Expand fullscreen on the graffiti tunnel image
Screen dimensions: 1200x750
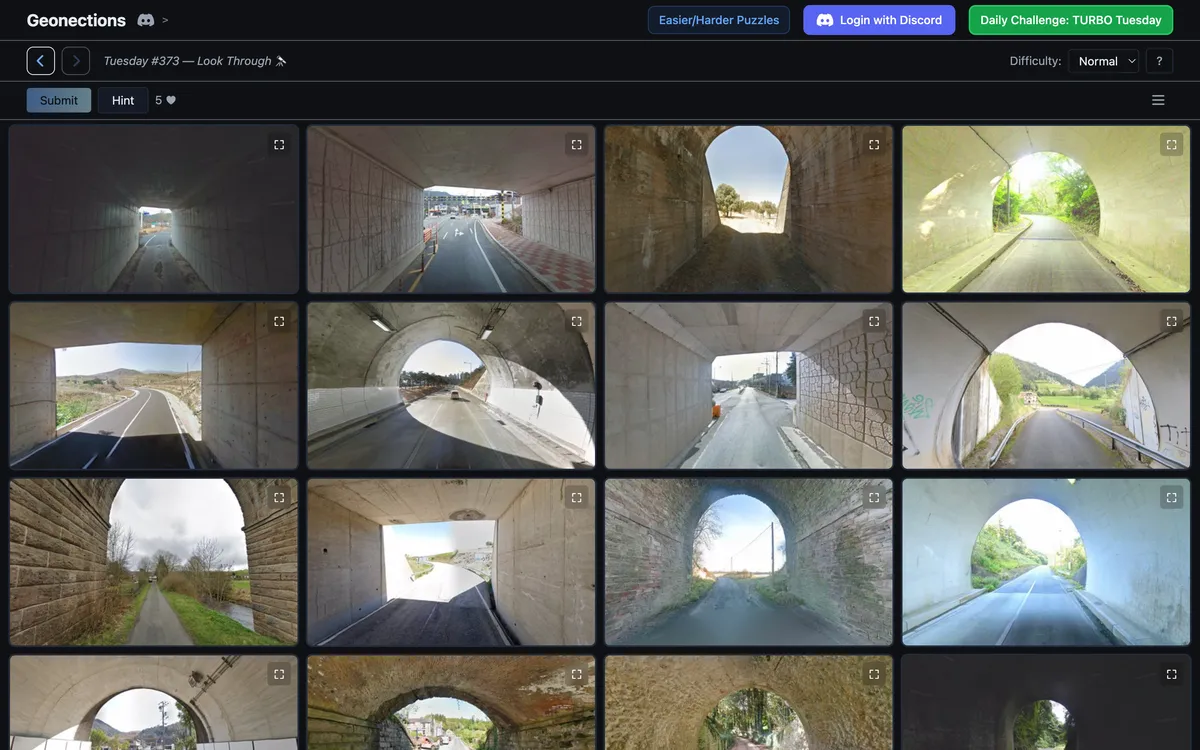click(1171, 321)
